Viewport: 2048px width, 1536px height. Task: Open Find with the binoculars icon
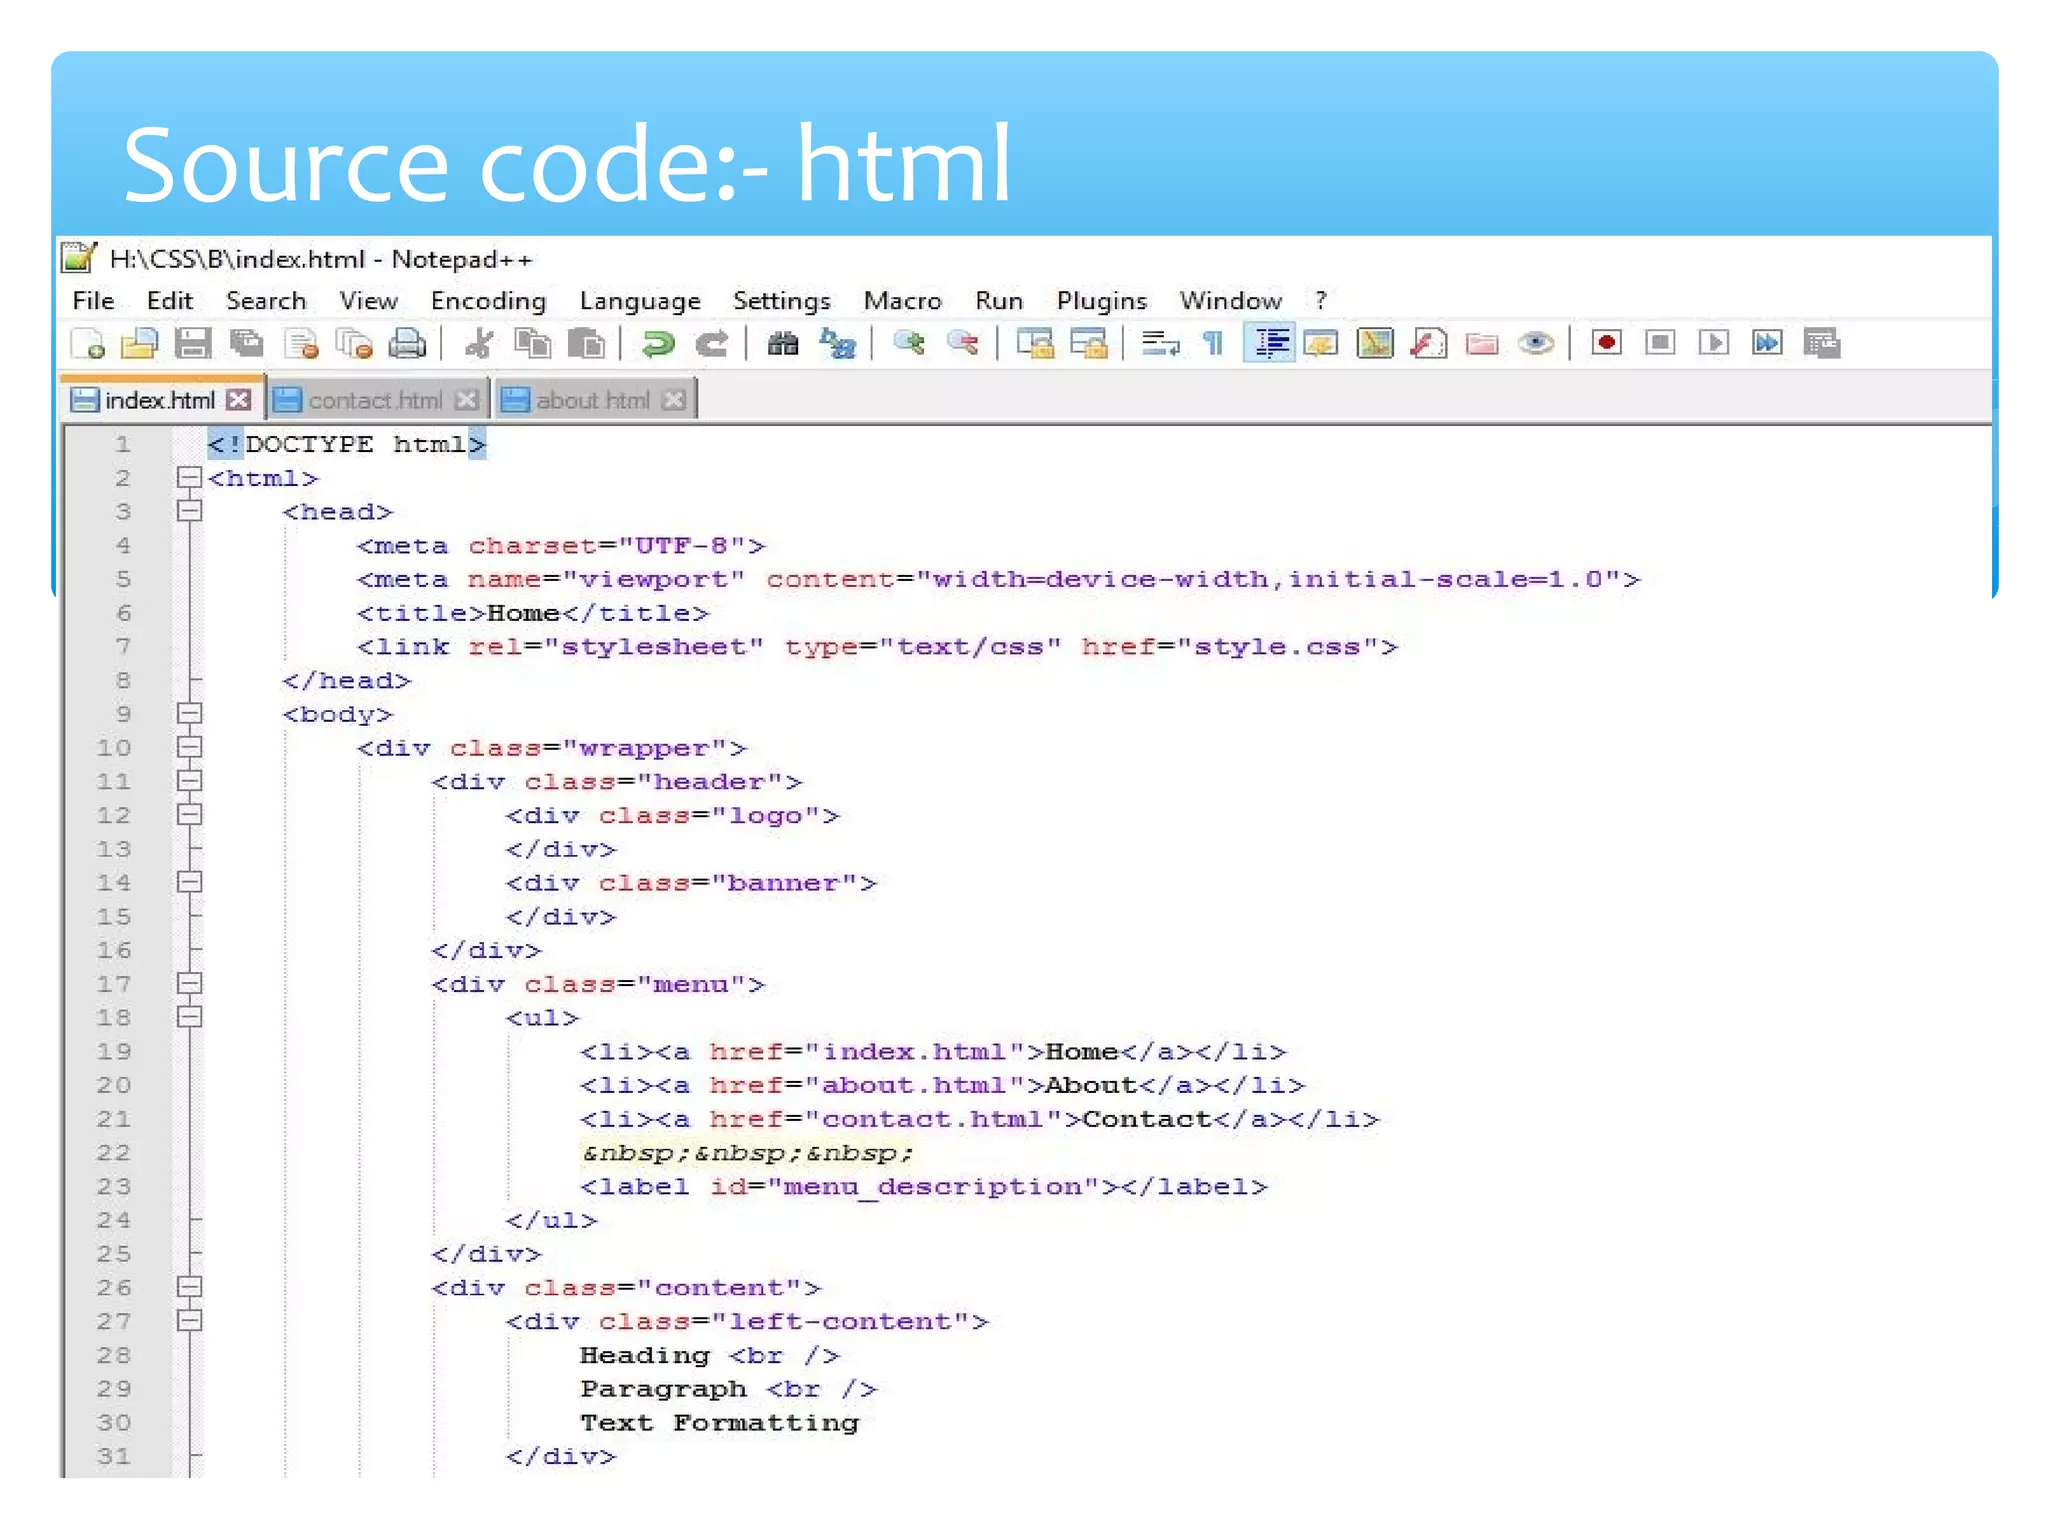(x=783, y=344)
